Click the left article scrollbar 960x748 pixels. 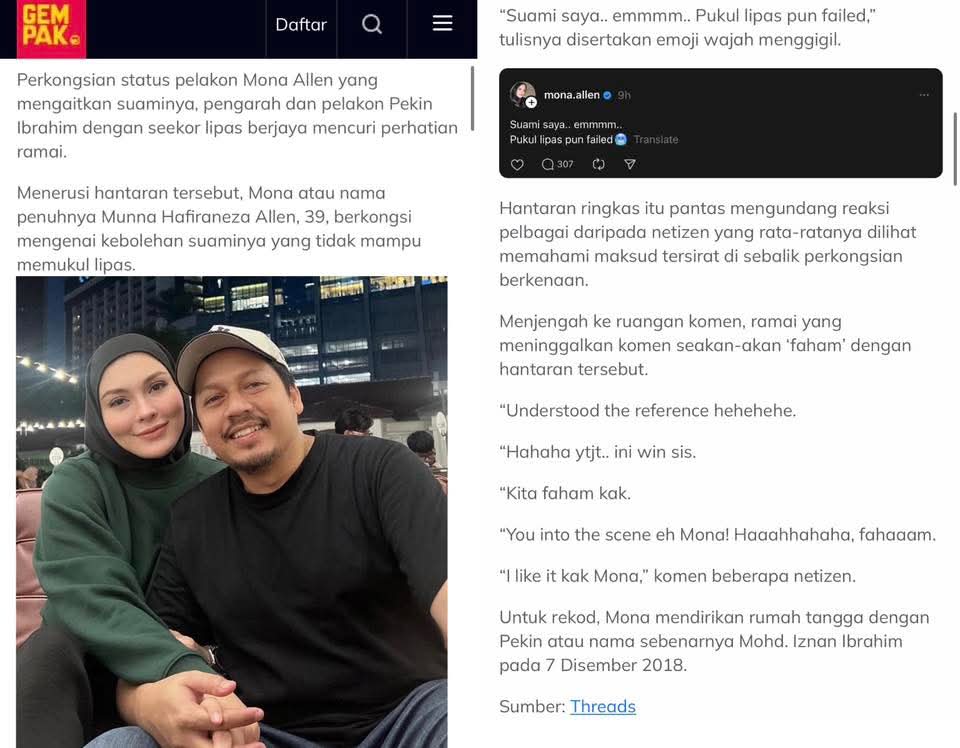tap(472, 98)
